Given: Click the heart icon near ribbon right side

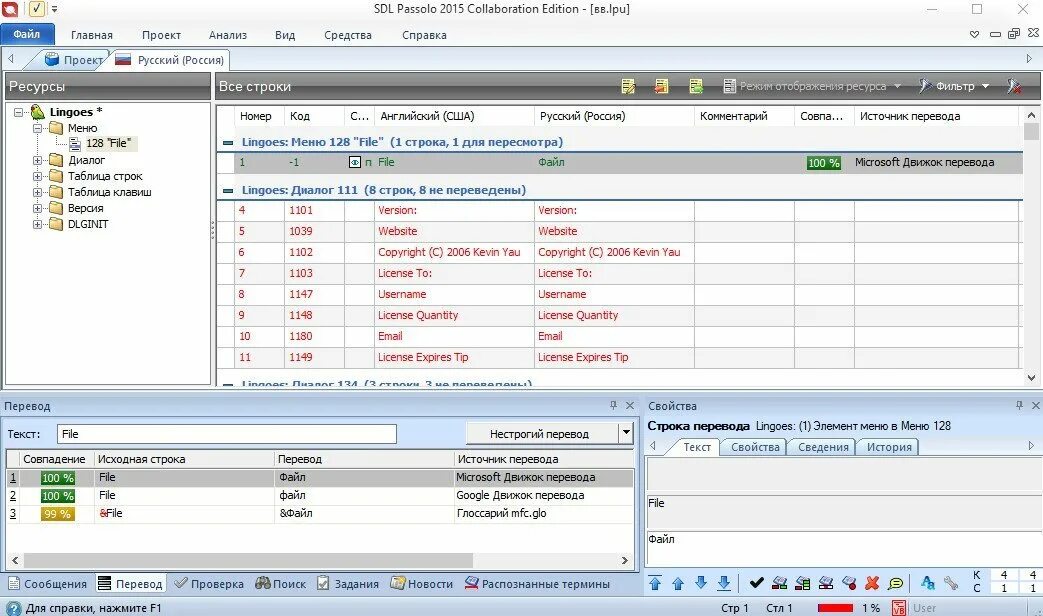Looking at the screenshot, I should point(974,35).
